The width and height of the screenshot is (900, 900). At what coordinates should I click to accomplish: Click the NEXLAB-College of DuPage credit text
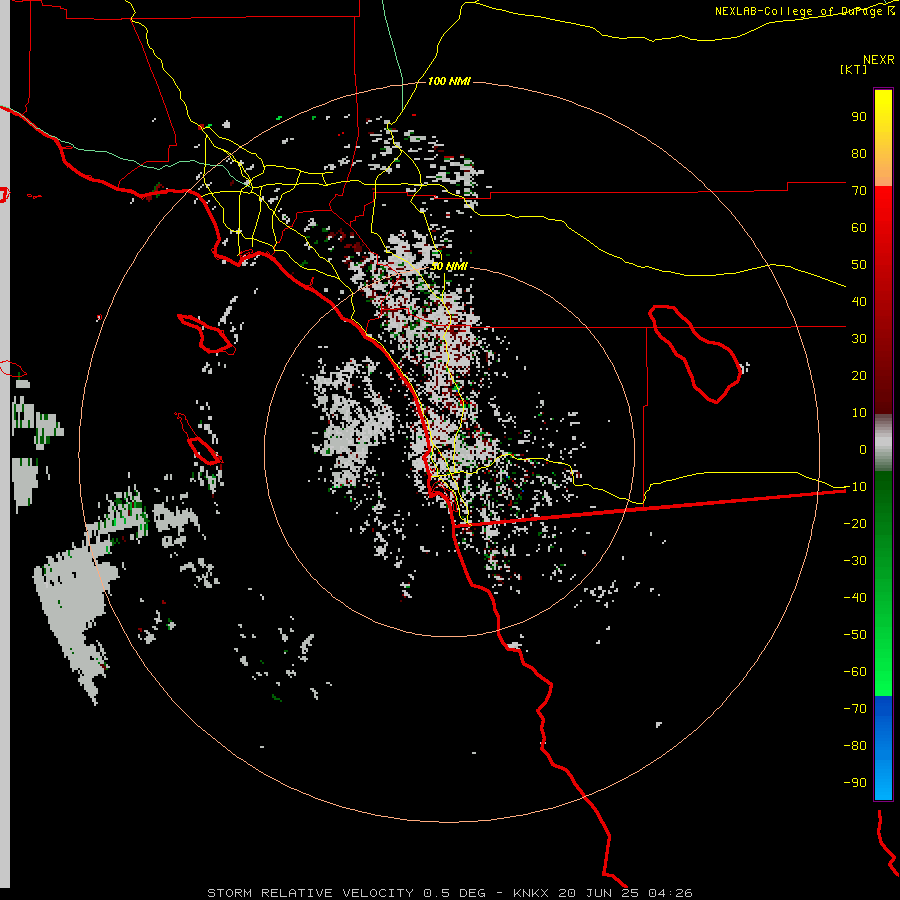point(805,11)
